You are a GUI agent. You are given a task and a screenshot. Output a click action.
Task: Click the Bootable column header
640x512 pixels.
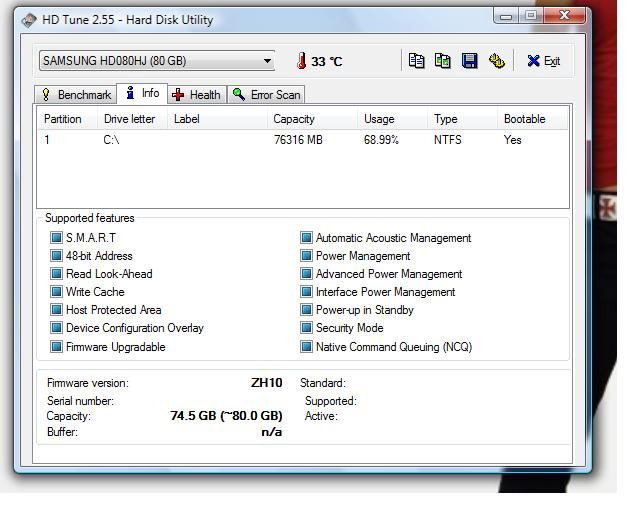coord(533,119)
